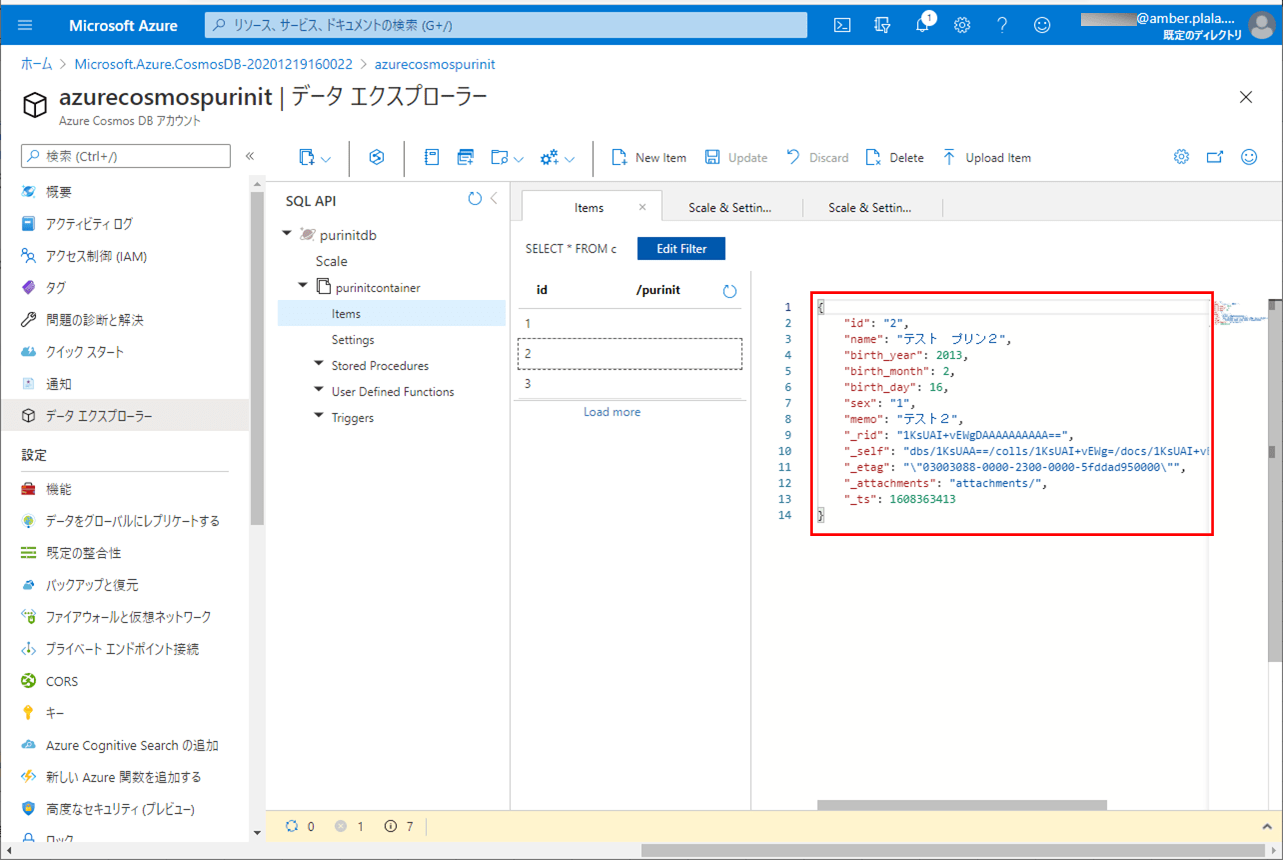
Task: Open Cloud Shell from top bar
Action: (843, 25)
